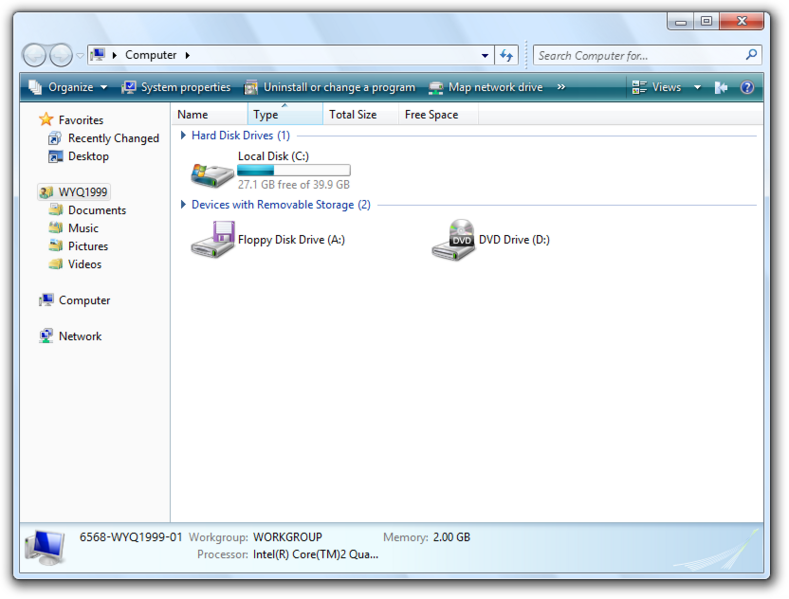Image resolution: width=789 pixels, height=599 pixels.
Task: Sort by Free Space column header
Action: 438,115
